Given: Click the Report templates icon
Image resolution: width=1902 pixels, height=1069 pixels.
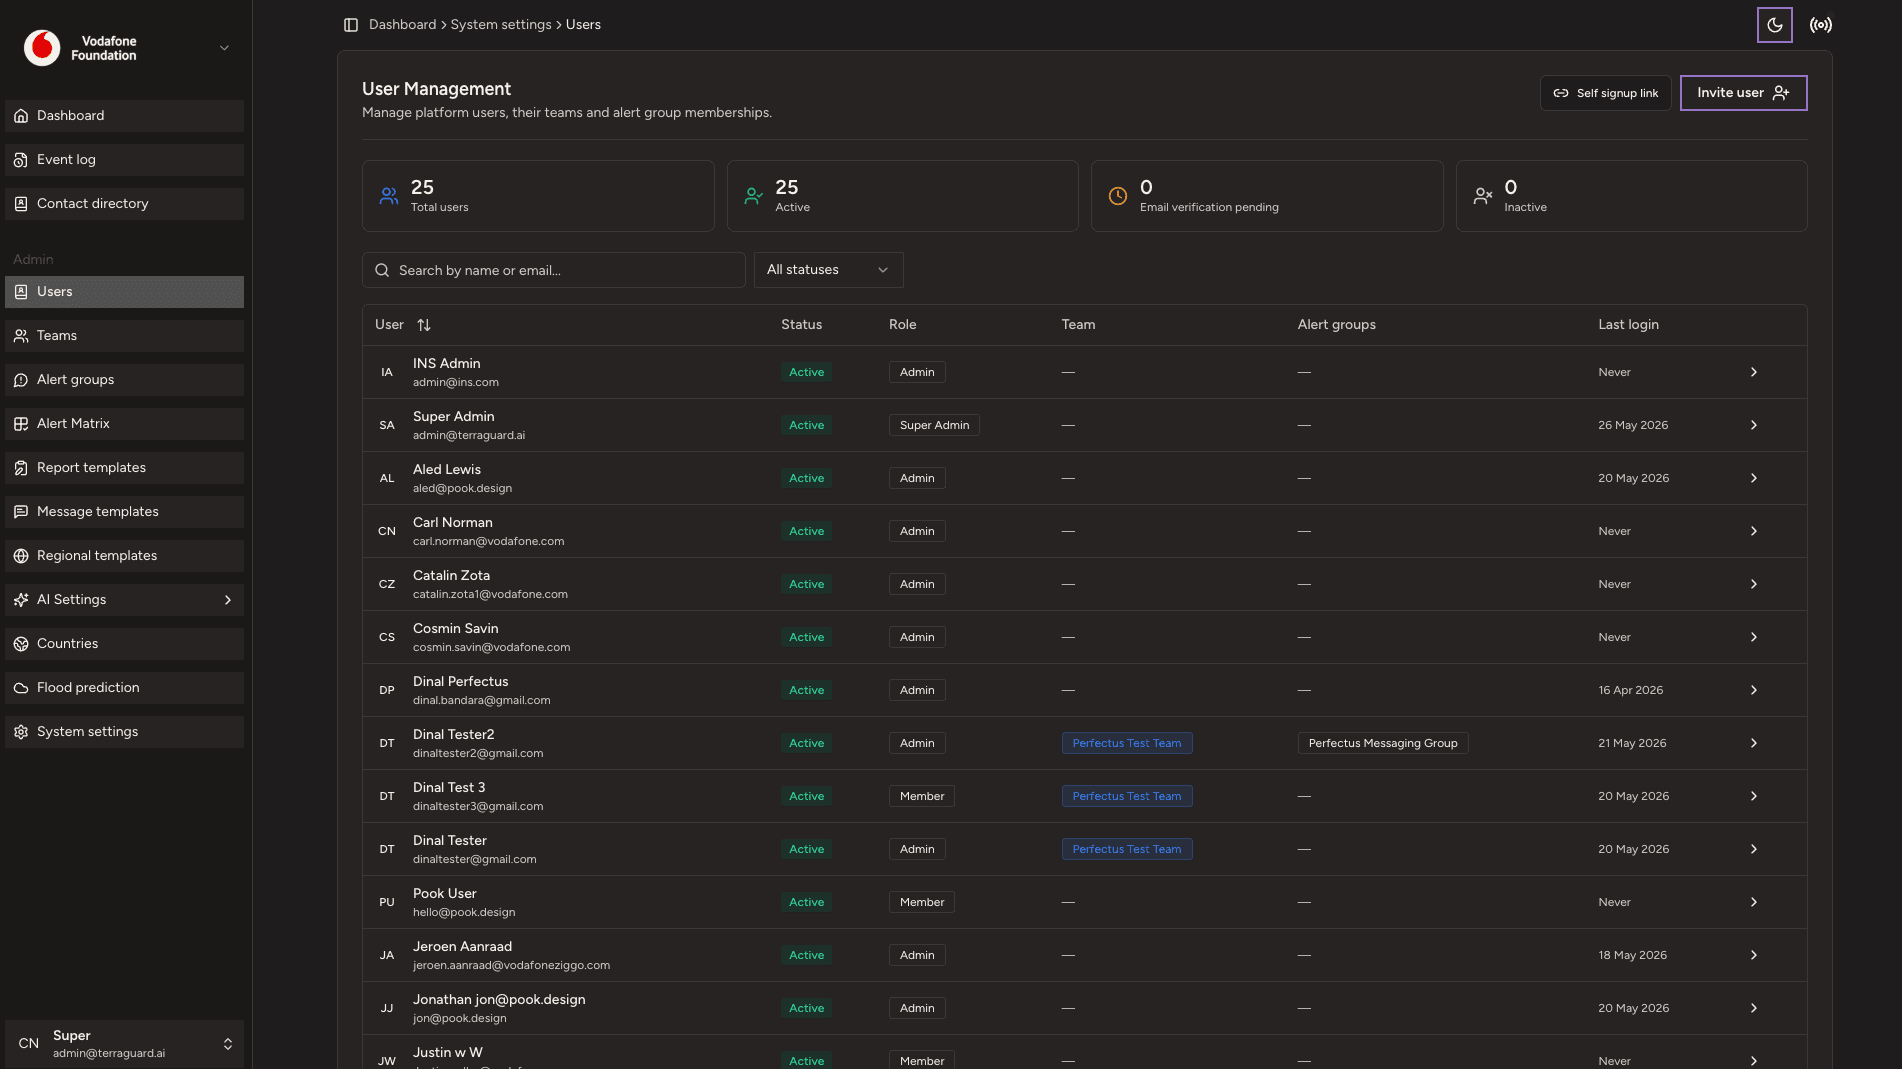Looking at the screenshot, I should coord(21,468).
